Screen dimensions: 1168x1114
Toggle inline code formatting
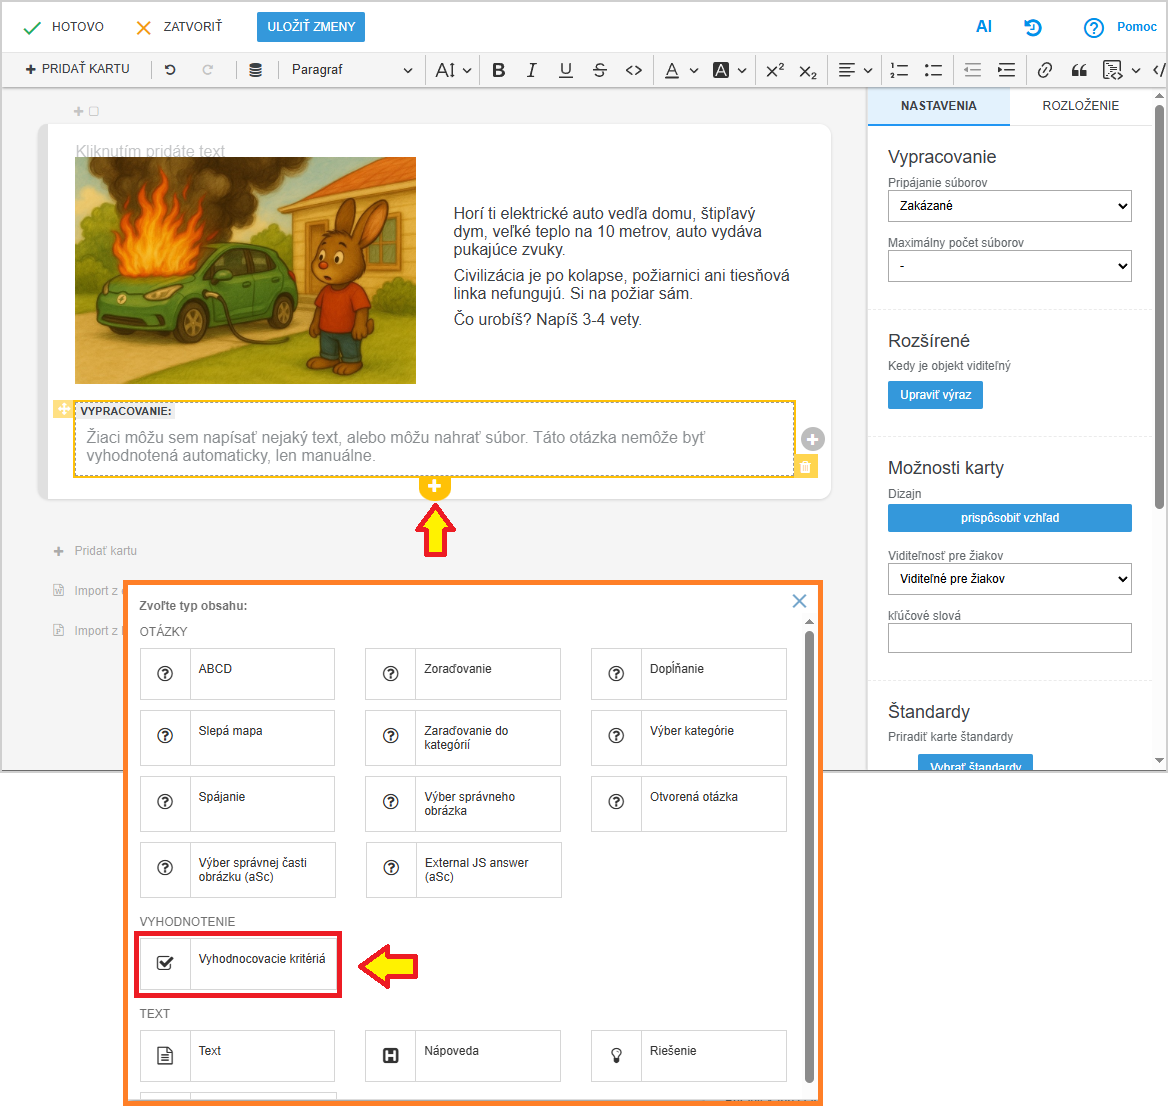coord(633,70)
